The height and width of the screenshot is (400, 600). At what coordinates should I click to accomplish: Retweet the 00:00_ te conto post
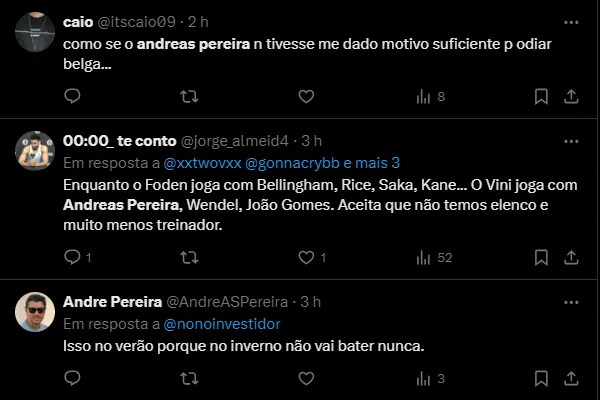[x=188, y=257]
